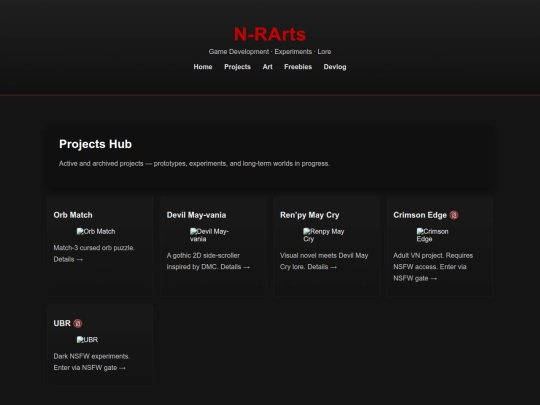This screenshot has height=405, width=540.
Task: Click the 18+ badge next to Crimson Edge
Action: [454, 215]
